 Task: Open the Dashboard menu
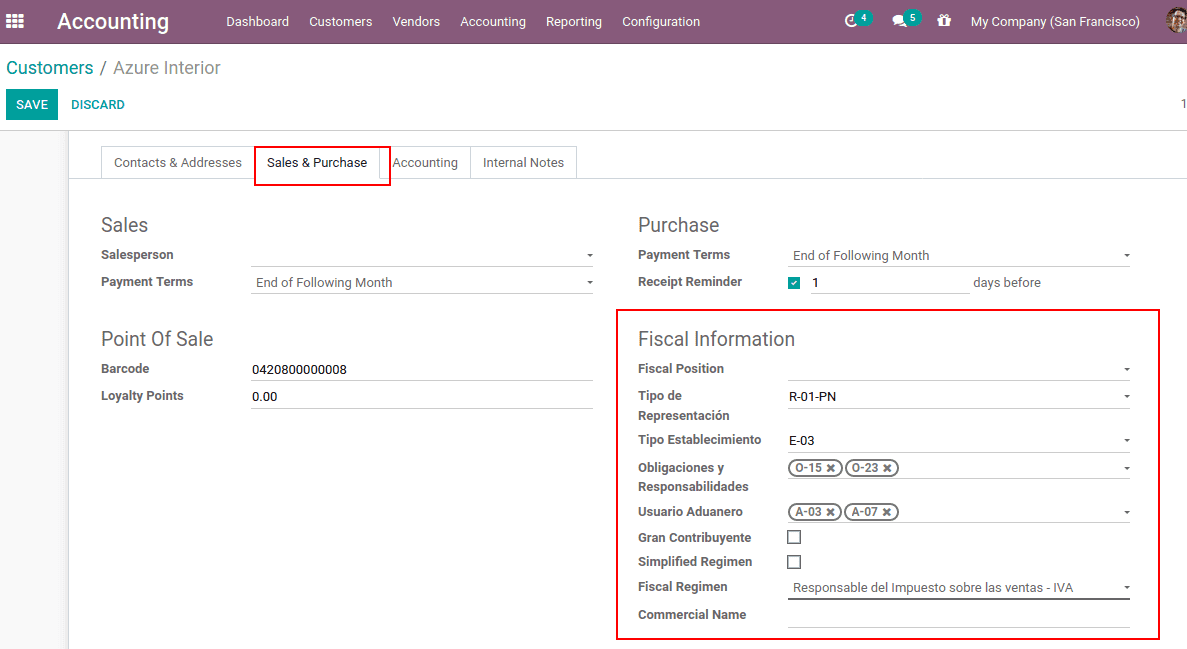(257, 21)
